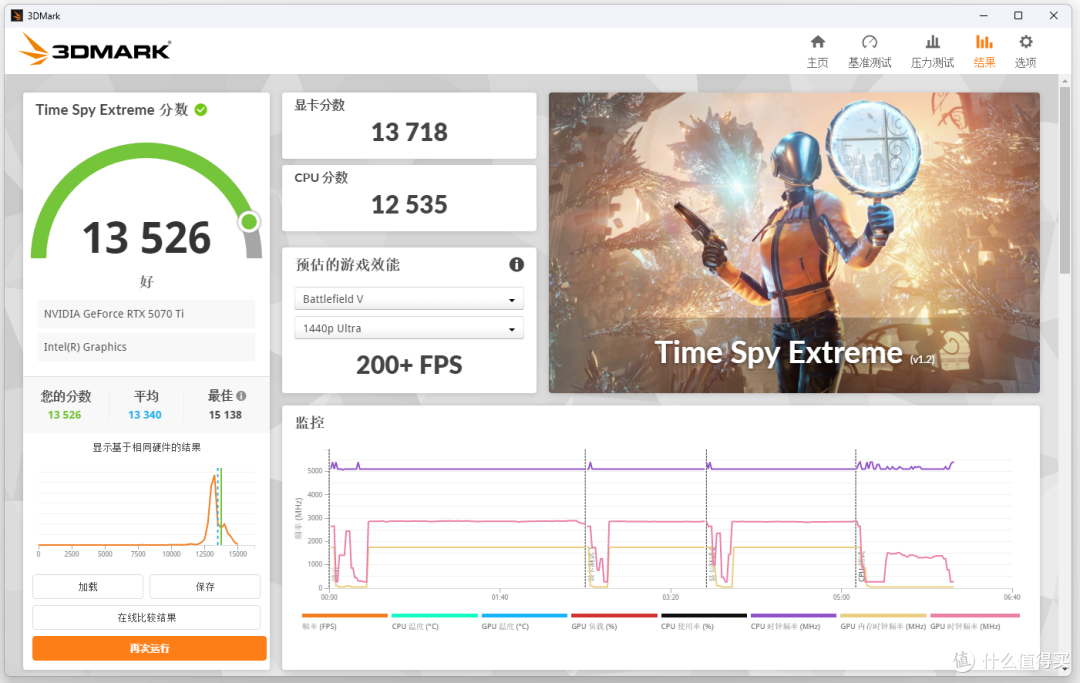Toggle 帧率 (FPS) orange legend item
The width and height of the screenshot is (1080, 683).
[344, 622]
